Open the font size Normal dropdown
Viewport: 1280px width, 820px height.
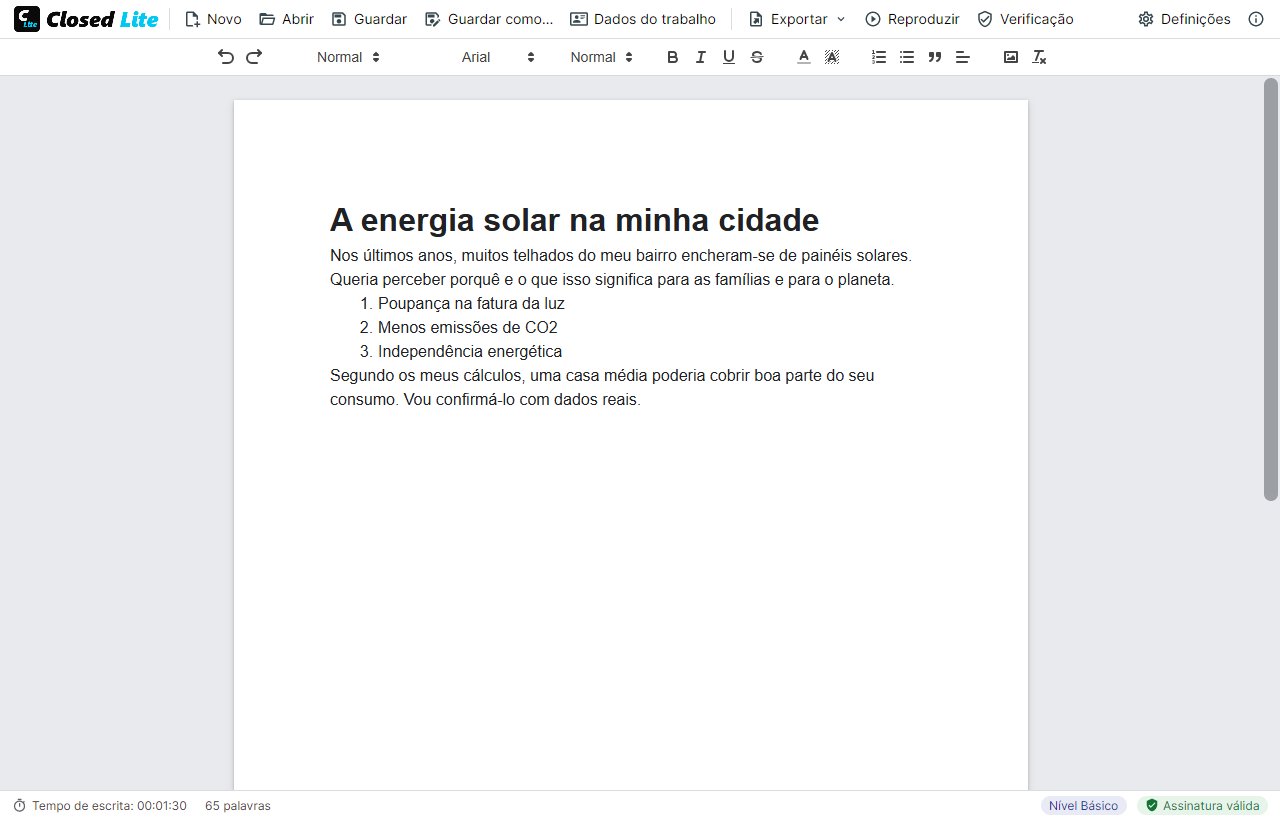[x=602, y=57]
